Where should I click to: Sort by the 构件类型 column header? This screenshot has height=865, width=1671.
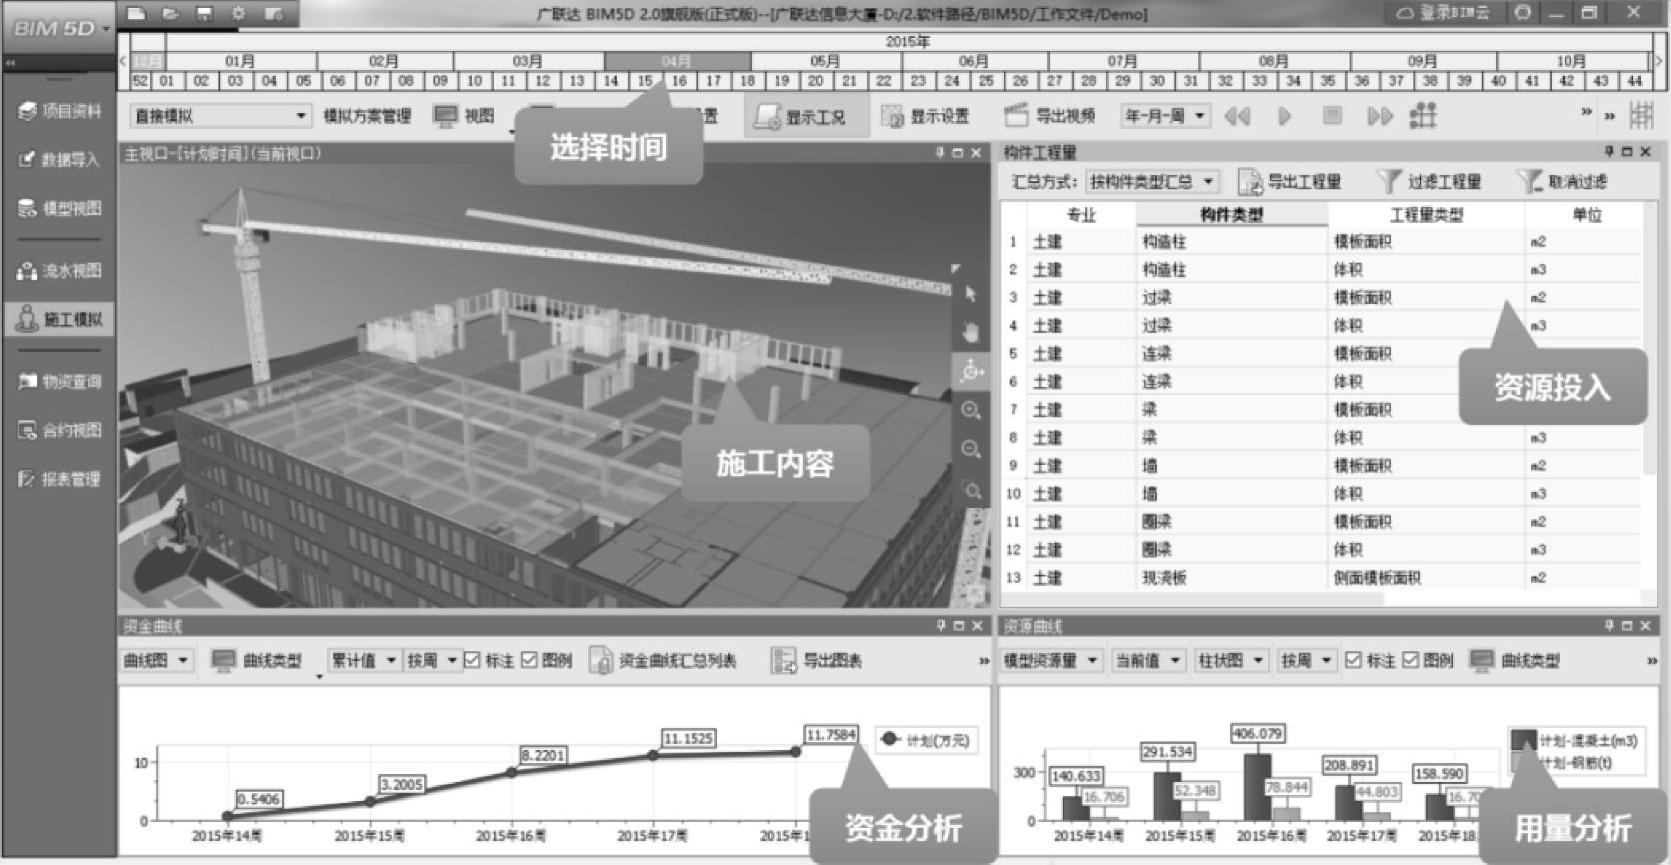pyautogui.click(x=1231, y=215)
